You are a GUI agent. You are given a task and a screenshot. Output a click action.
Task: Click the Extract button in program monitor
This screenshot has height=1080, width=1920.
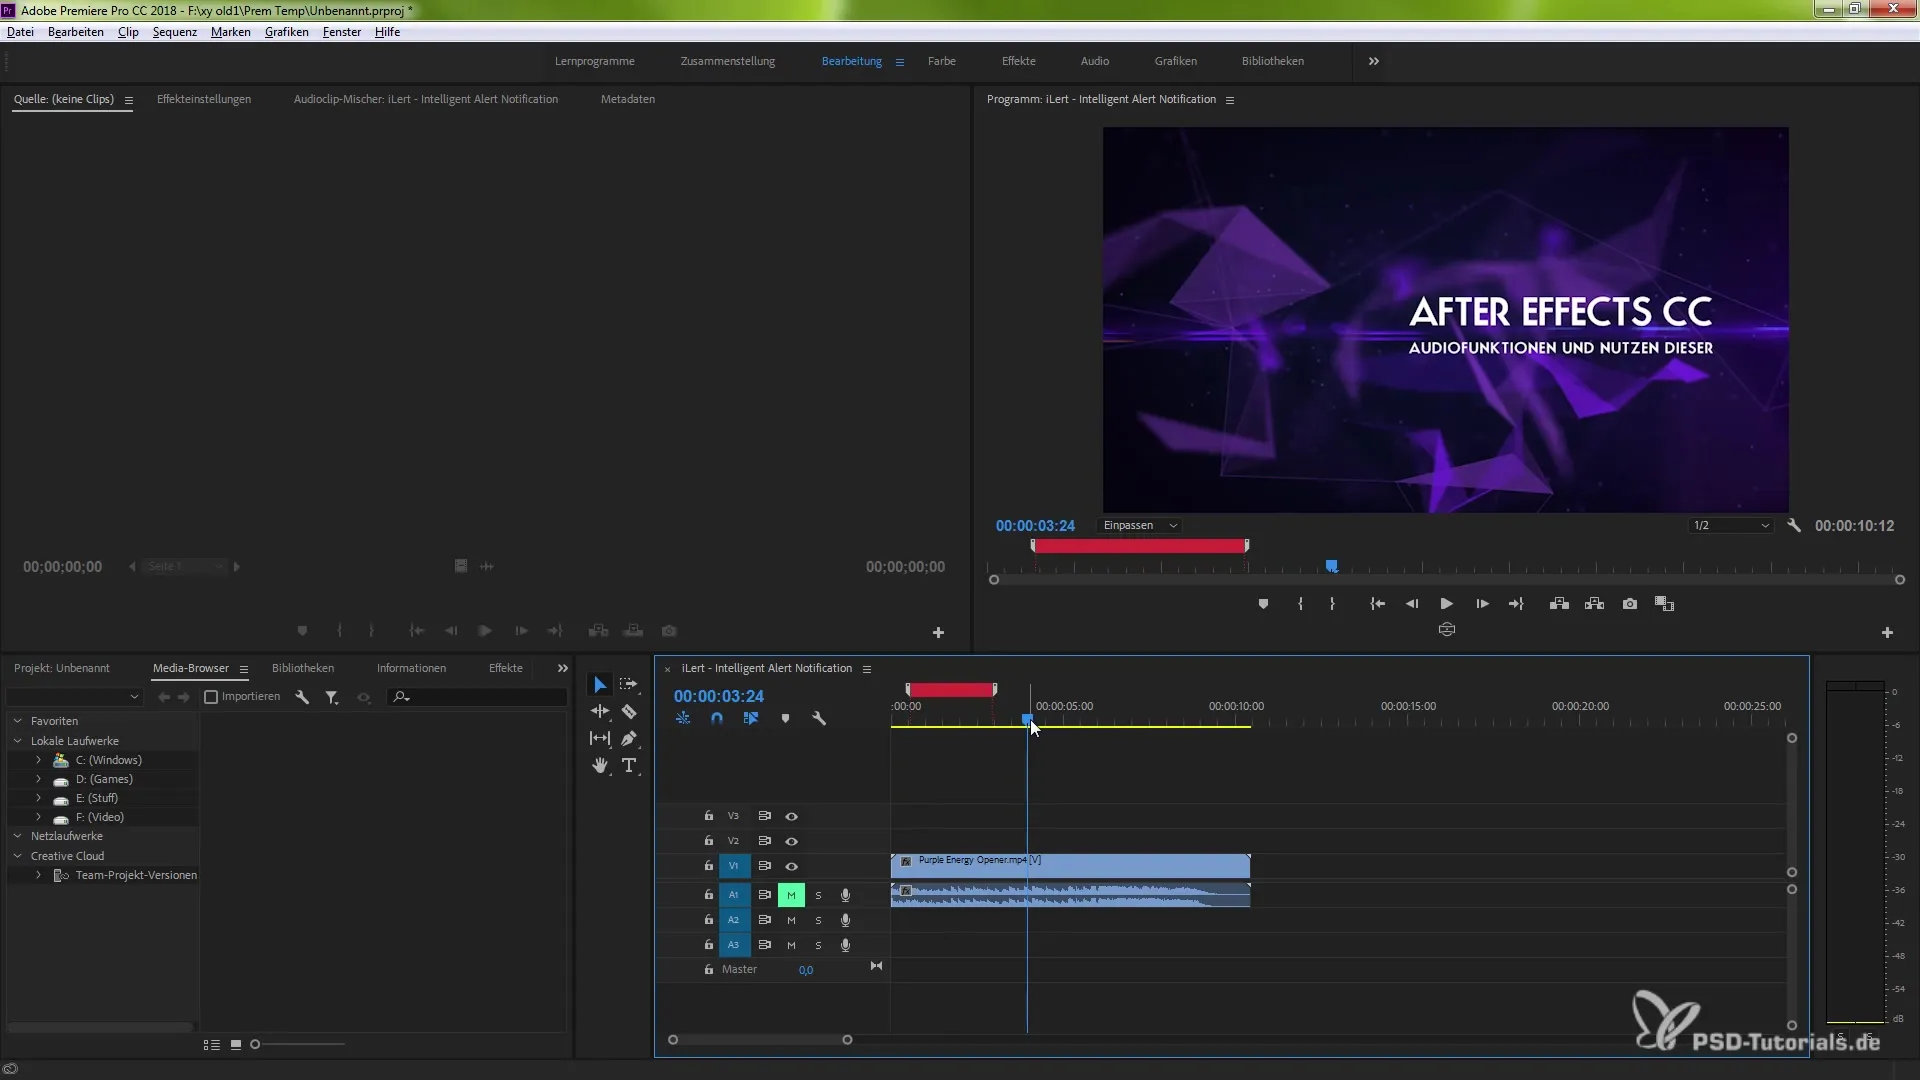coord(1595,604)
